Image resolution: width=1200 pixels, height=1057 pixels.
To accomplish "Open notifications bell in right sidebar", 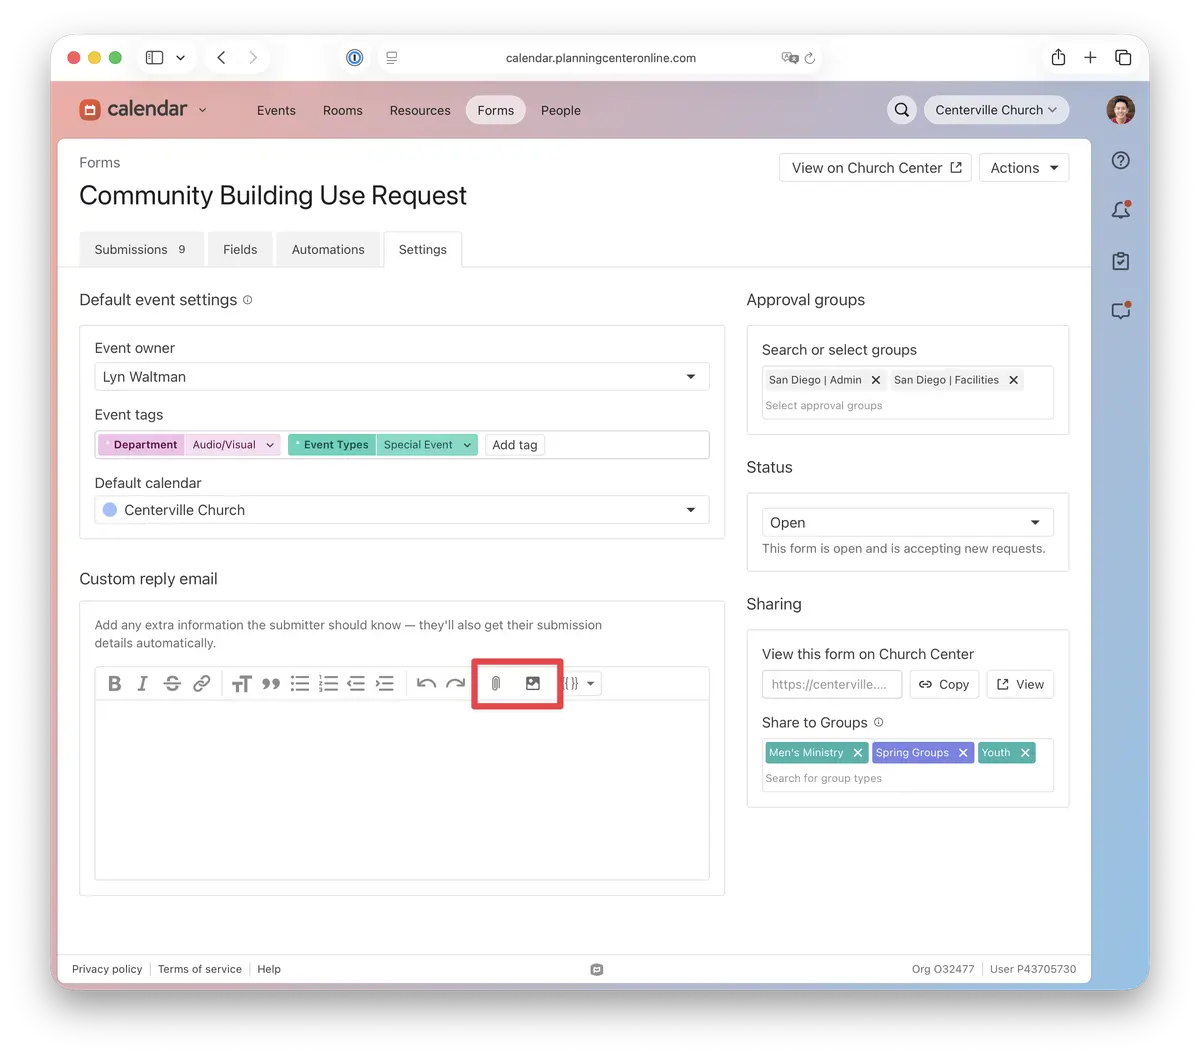I will (x=1121, y=210).
